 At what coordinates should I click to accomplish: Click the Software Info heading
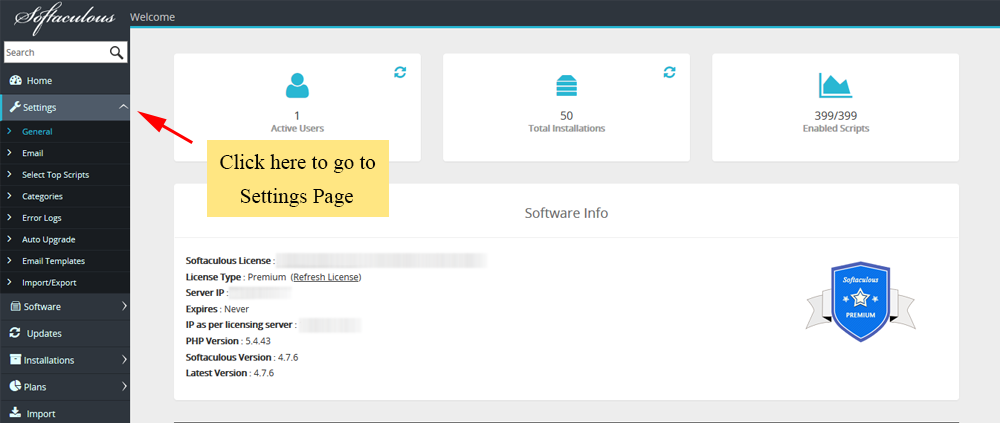(x=566, y=213)
